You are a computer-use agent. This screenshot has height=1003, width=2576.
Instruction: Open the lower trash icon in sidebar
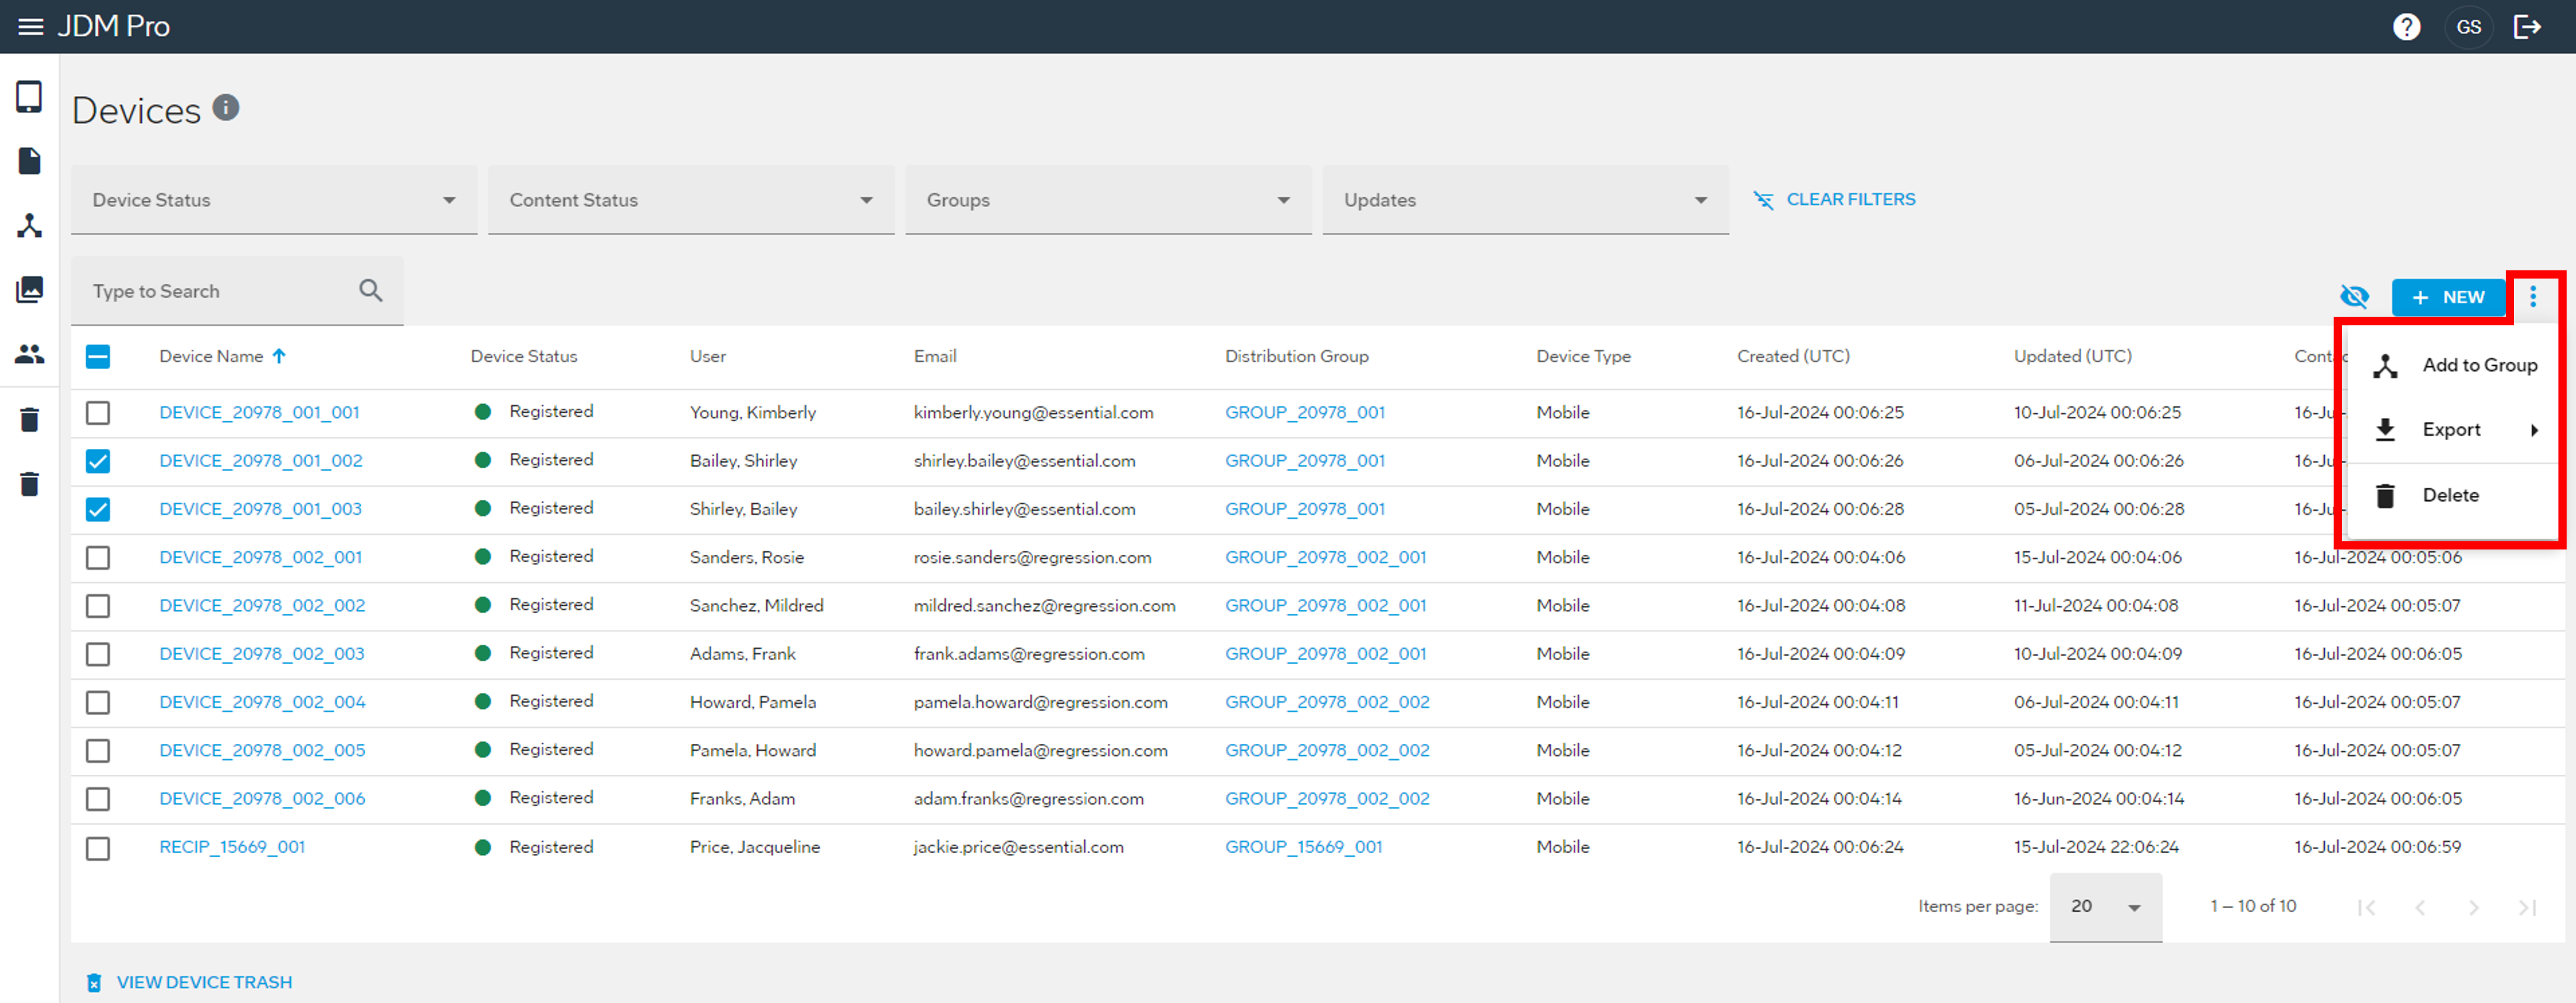(x=30, y=484)
